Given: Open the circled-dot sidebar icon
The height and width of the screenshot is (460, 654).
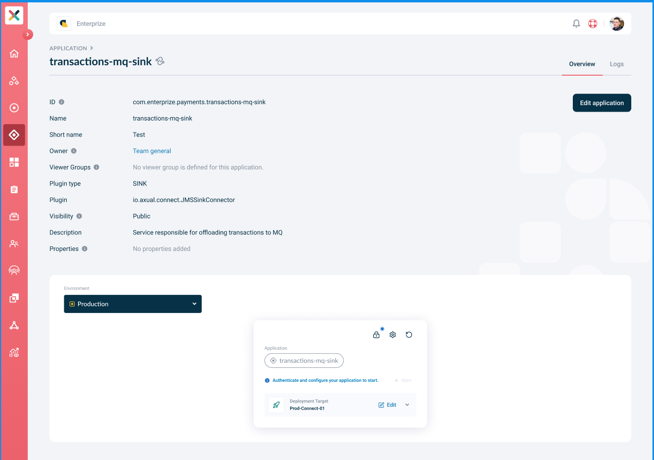Looking at the screenshot, I should tap(14, 108).
